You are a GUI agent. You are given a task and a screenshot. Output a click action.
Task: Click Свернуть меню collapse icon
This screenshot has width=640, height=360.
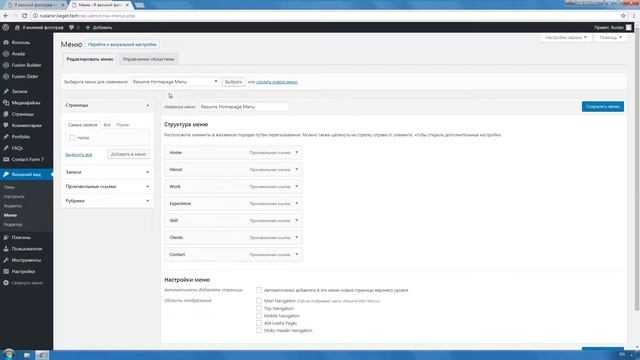pos(6,283)
